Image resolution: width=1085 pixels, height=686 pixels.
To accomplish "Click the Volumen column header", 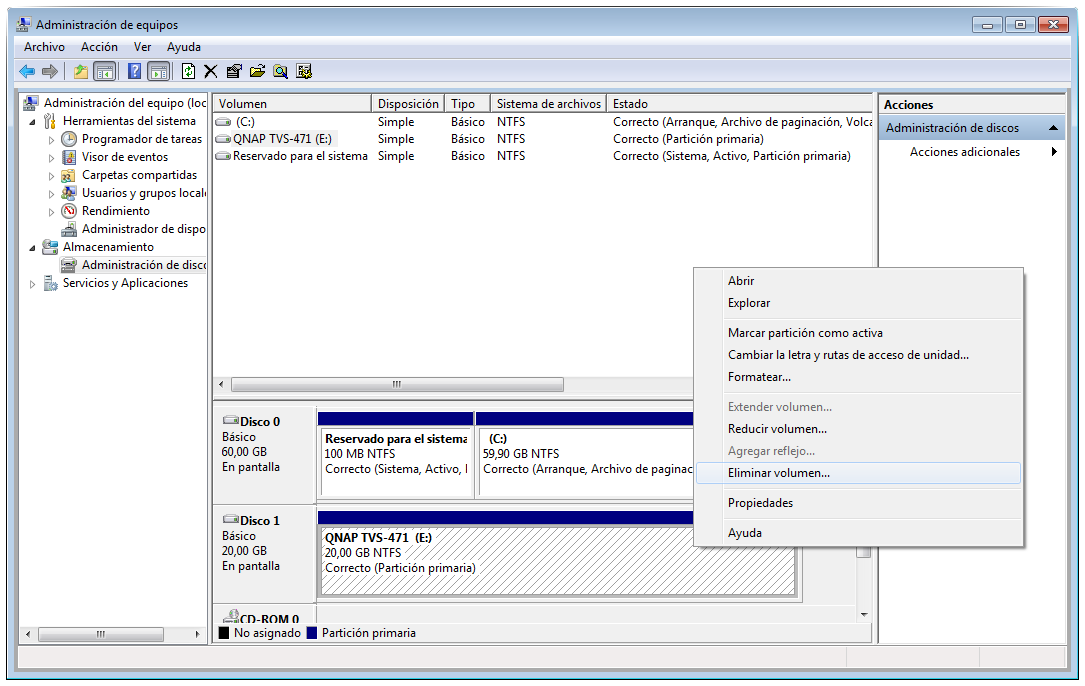I will [x=292, y=104].
